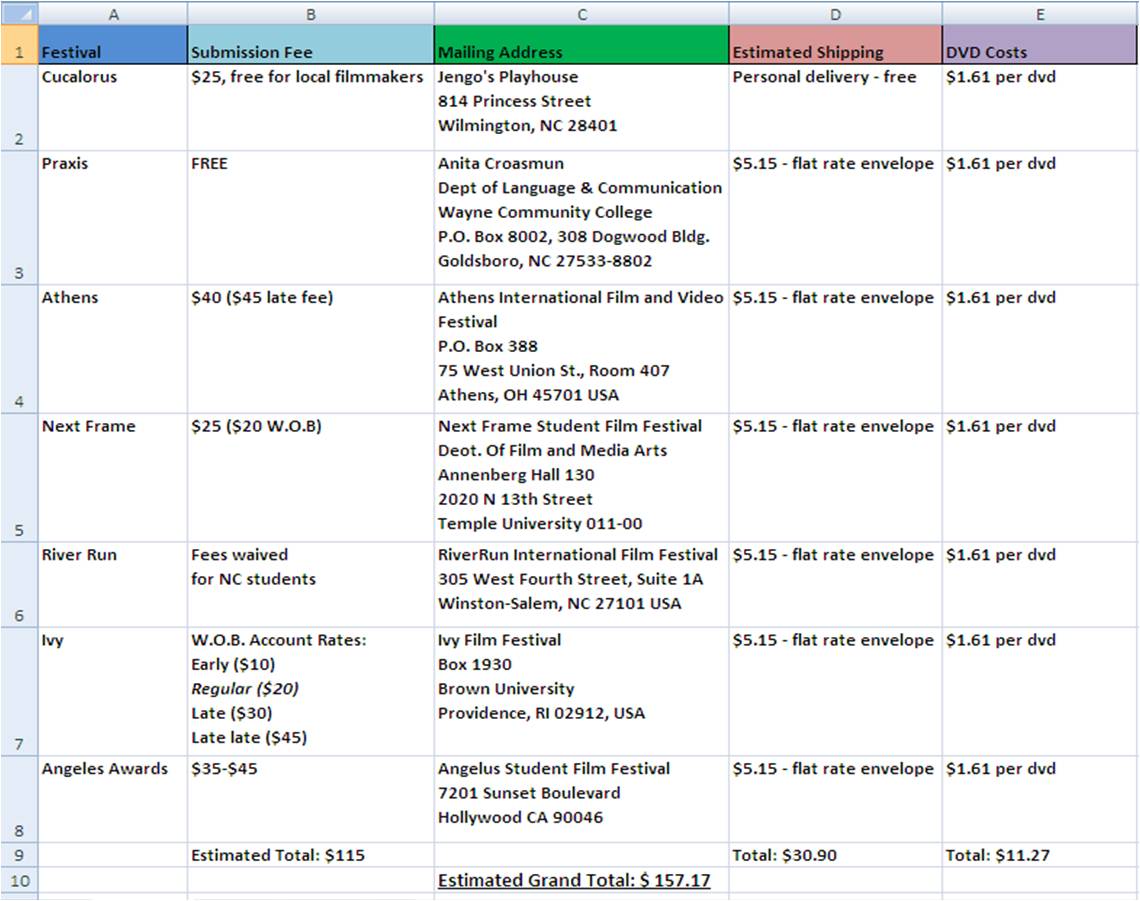1140x901 pixels.
Task: Click the blue Festival header cell
Action: tap(113, 45)
